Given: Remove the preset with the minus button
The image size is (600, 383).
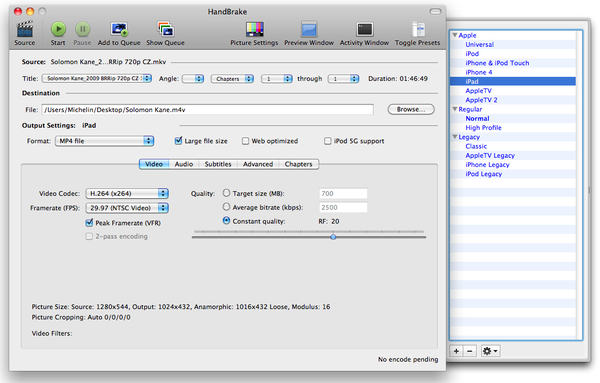Looking at the screenshot, I should [x=470, y=351].
